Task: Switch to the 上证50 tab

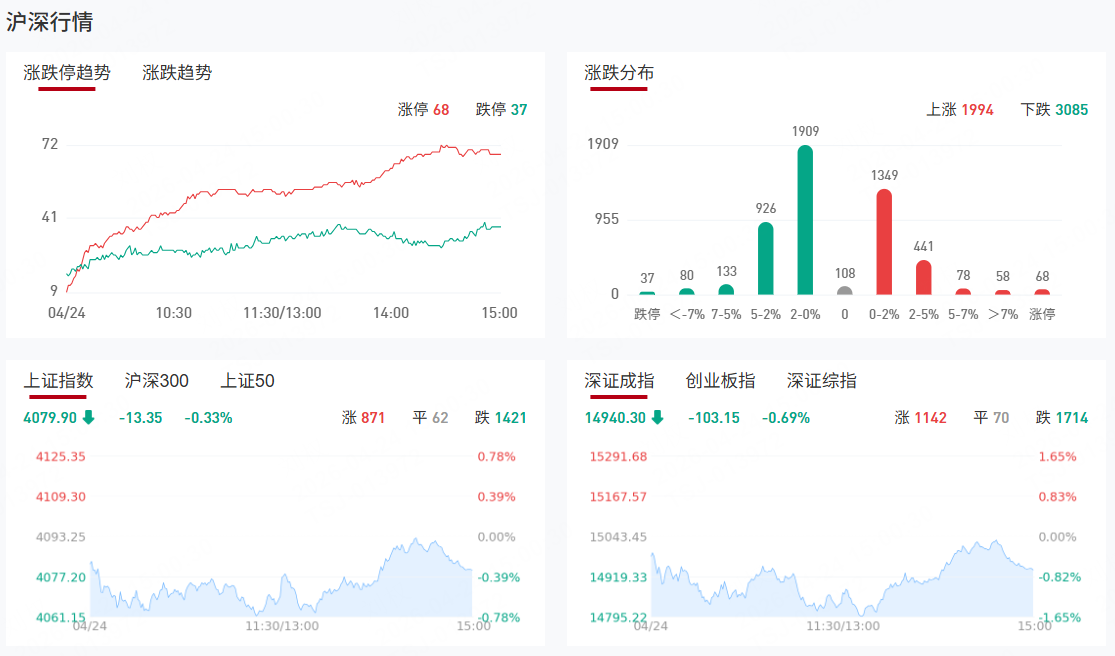Action: click(x=247, y=381)
